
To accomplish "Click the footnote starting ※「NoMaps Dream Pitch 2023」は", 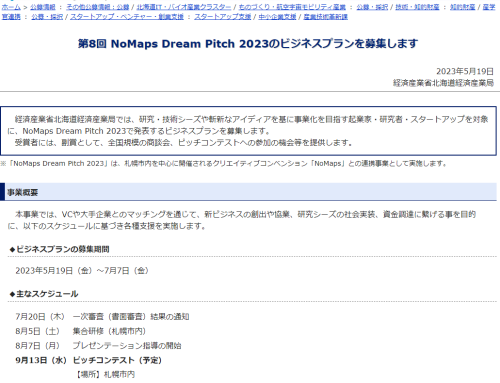I will (x=223, y=163).
